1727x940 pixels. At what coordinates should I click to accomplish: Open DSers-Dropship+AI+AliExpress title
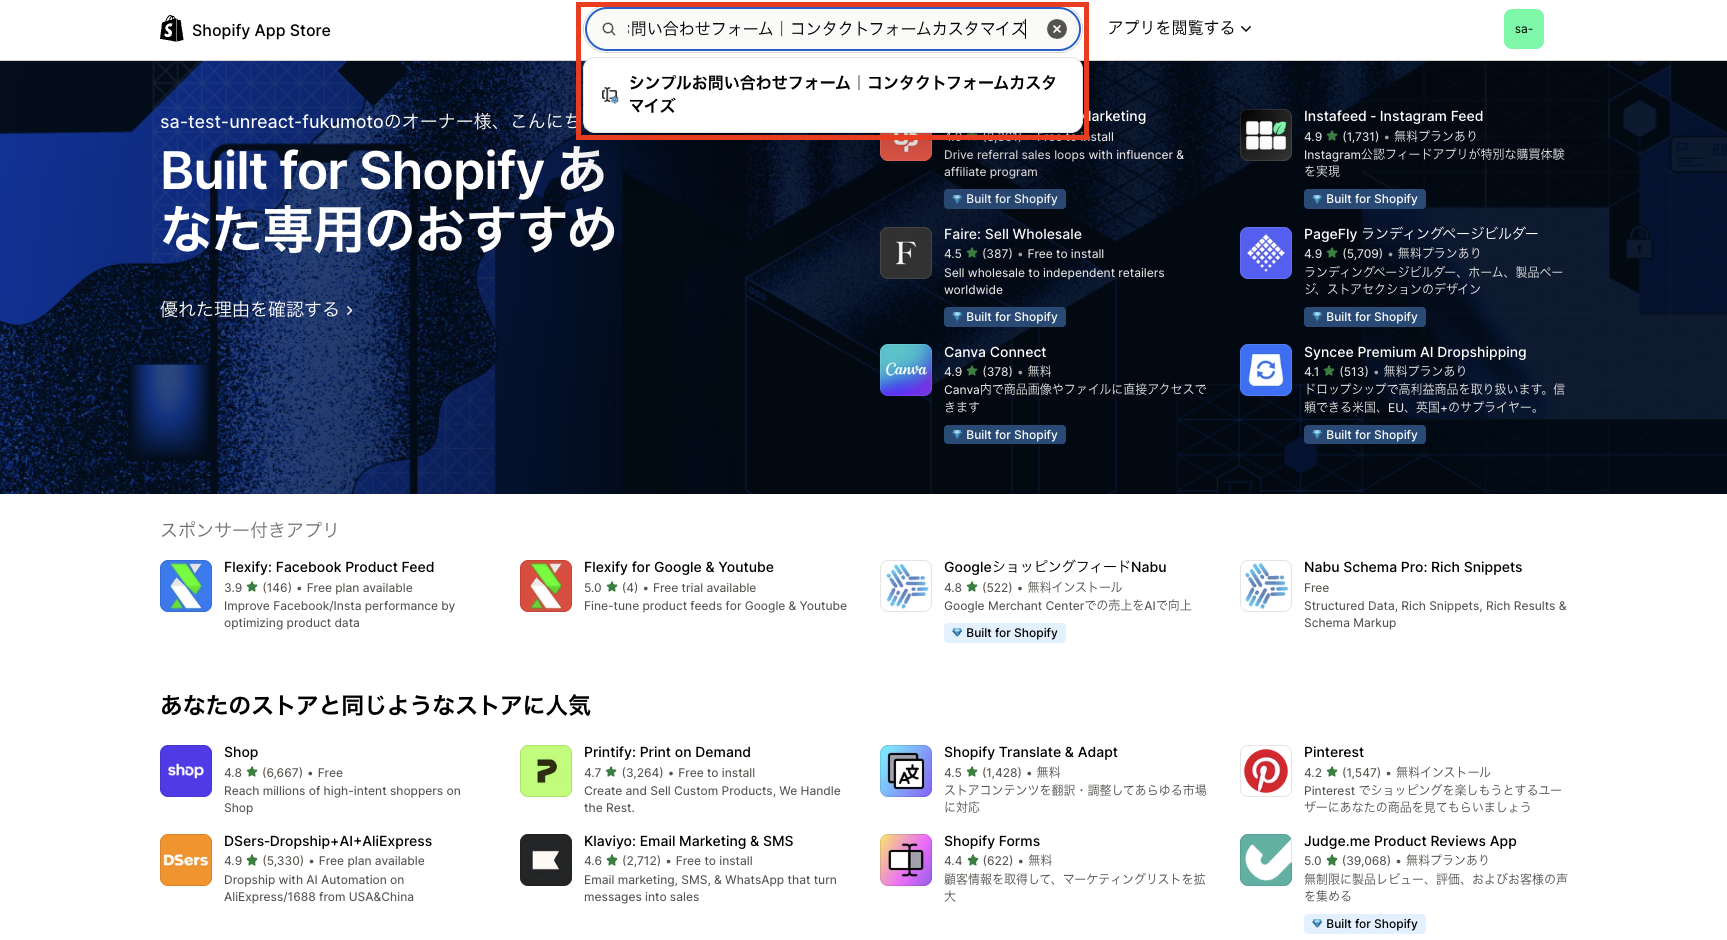[x=328, y=841]
